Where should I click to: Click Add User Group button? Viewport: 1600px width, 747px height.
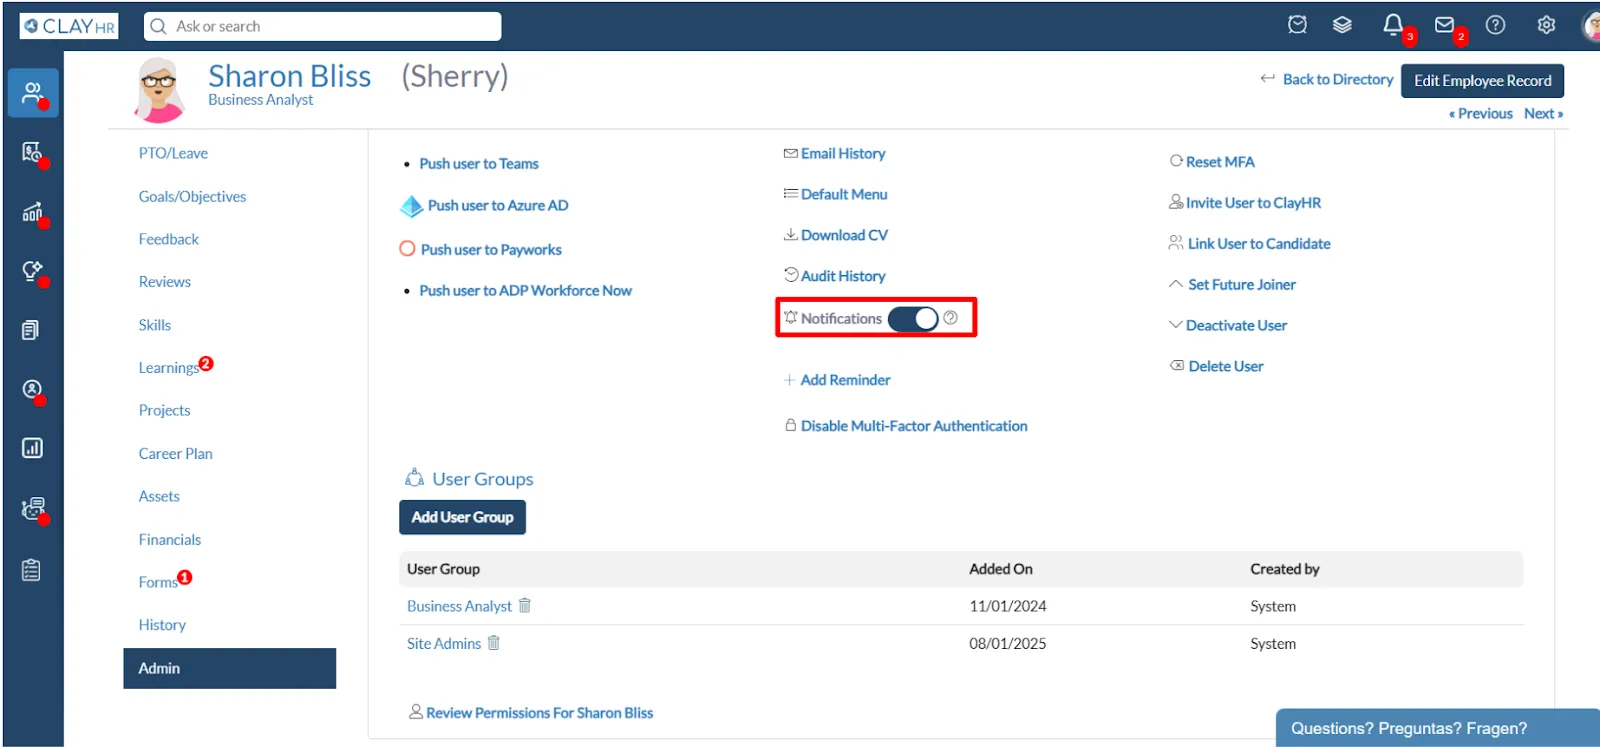pyautogui.click(x=462, y=517)
